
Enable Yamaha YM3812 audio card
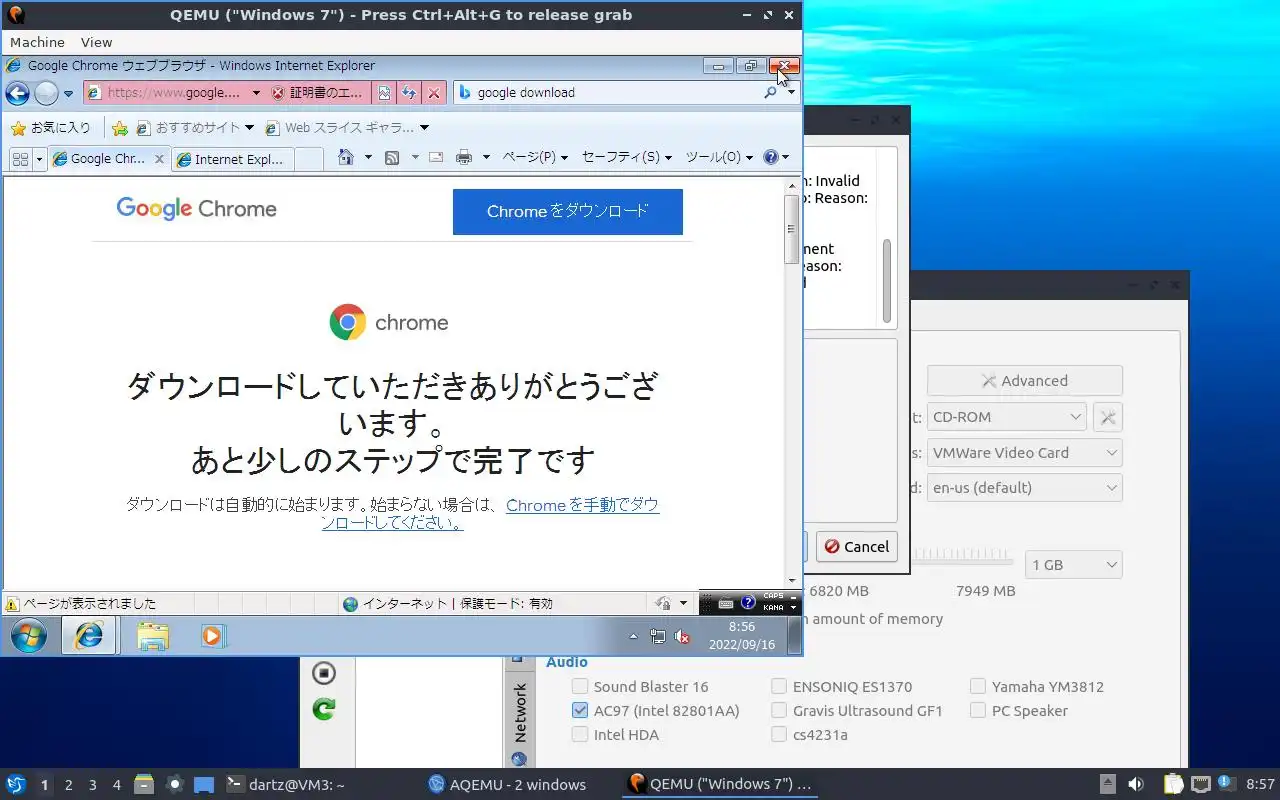(978, 686)
